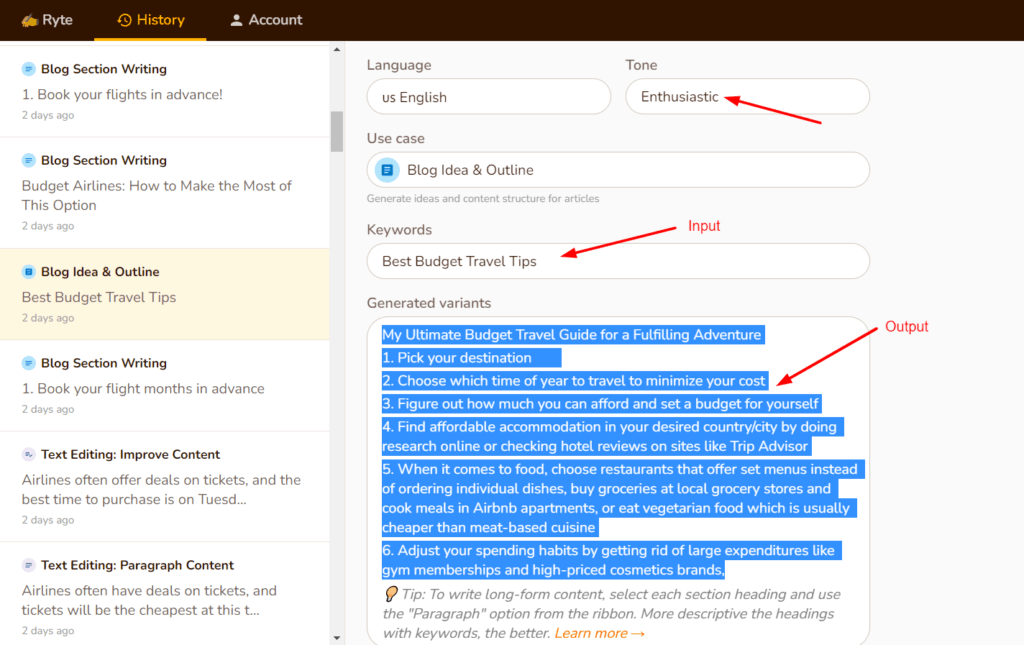Click the tip lamp icon below the variants
The width and height of the screenshot is (1024, 645).
(x=390, y=595)
